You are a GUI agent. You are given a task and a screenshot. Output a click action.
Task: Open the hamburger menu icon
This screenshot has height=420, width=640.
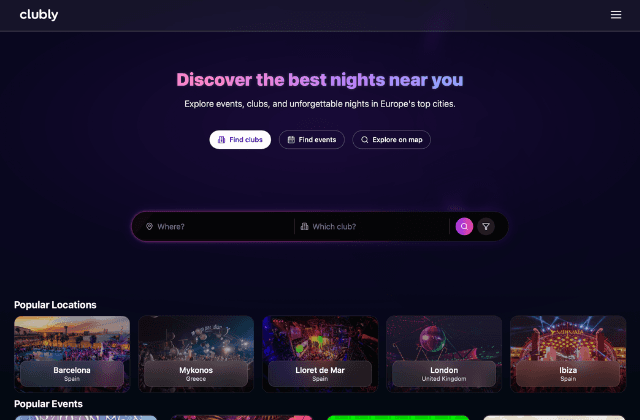616,15
